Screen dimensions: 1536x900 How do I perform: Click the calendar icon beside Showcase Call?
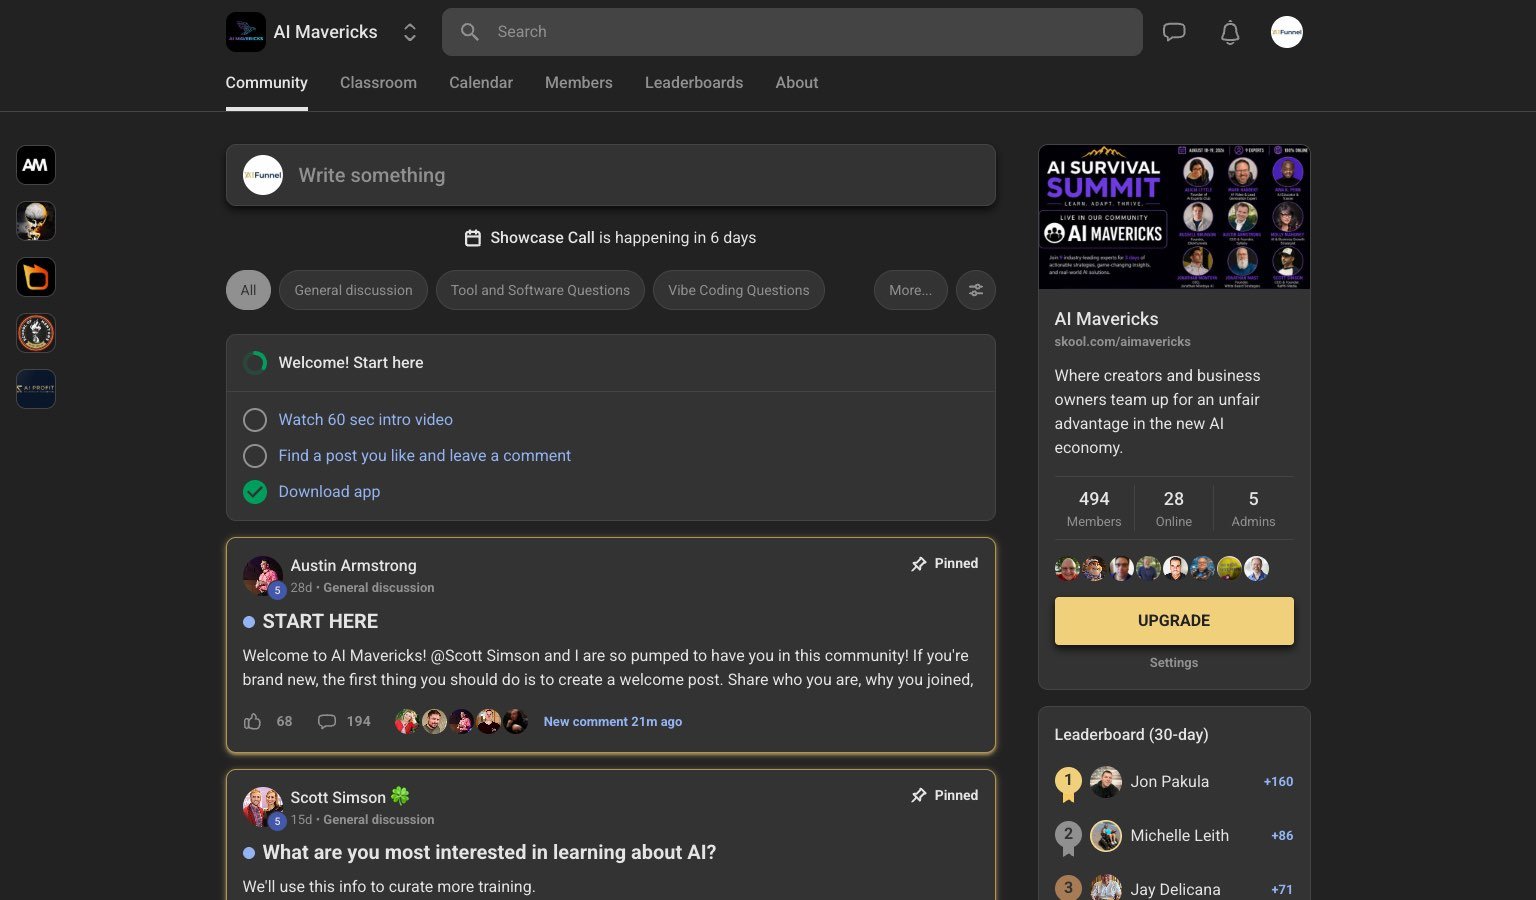coord(473,238)
